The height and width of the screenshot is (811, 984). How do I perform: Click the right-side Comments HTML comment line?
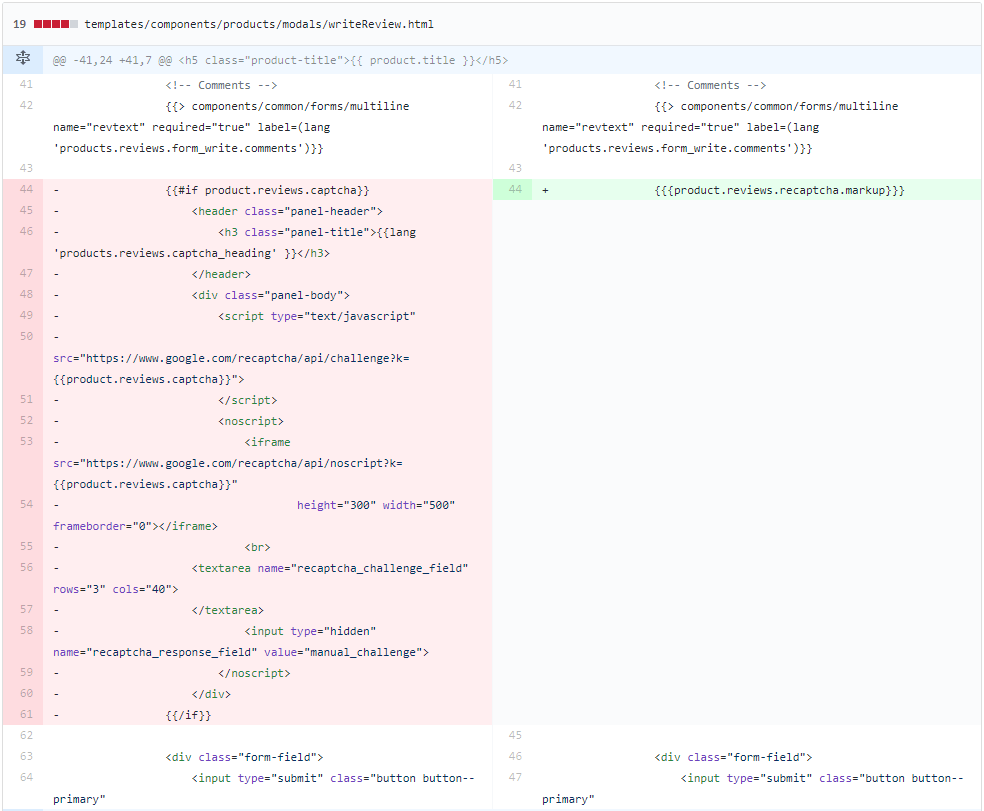[x=710, y=86]
